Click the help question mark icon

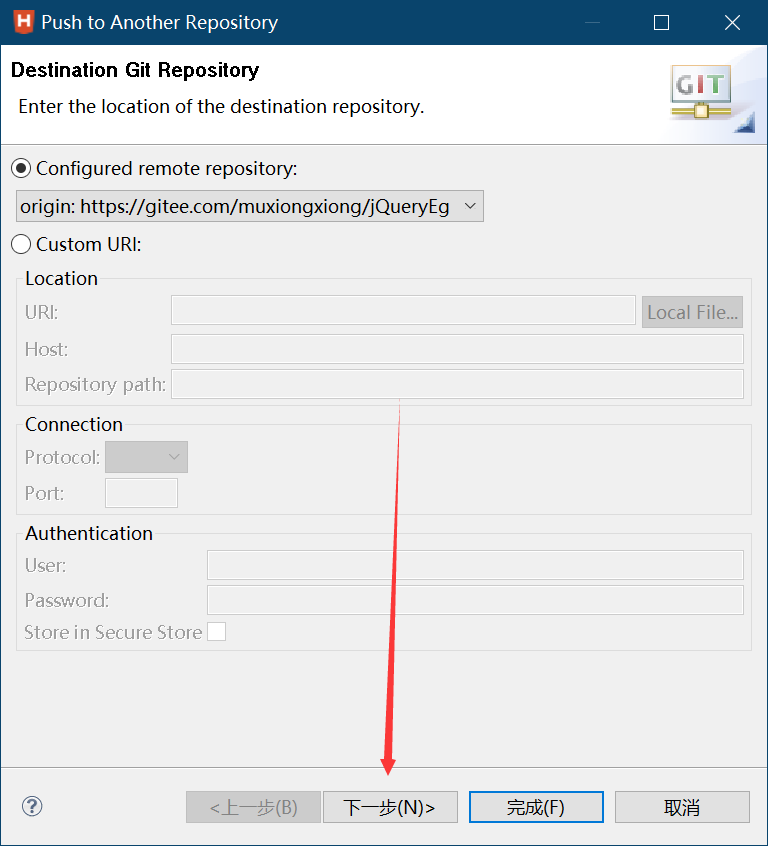32,807
